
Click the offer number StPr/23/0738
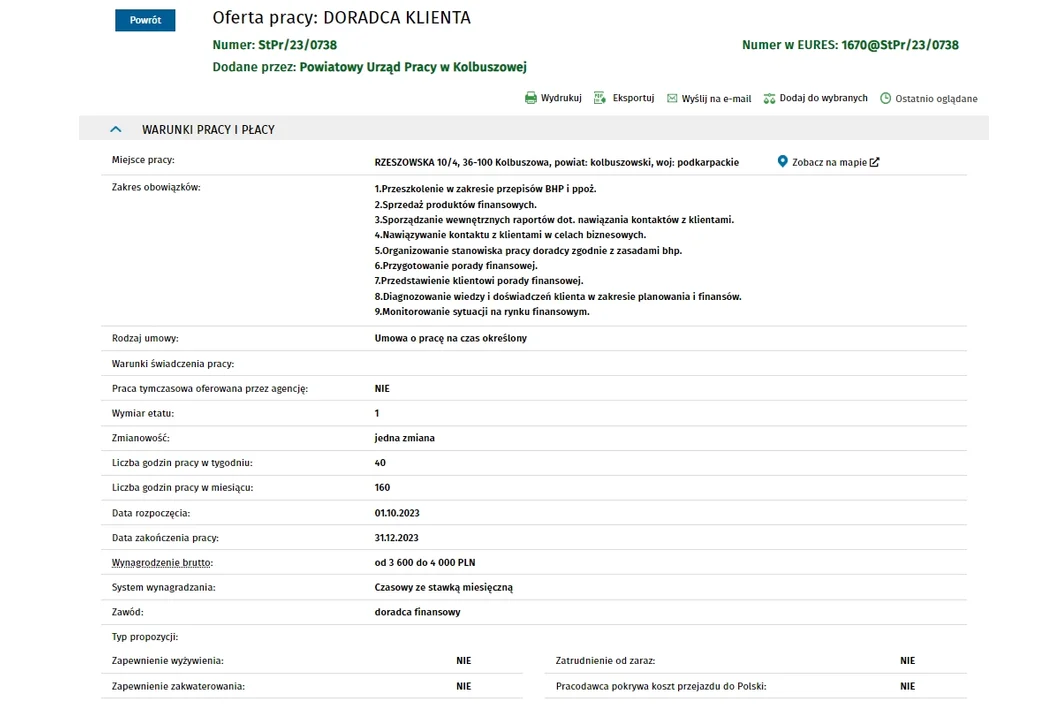(x=298, y=45)
